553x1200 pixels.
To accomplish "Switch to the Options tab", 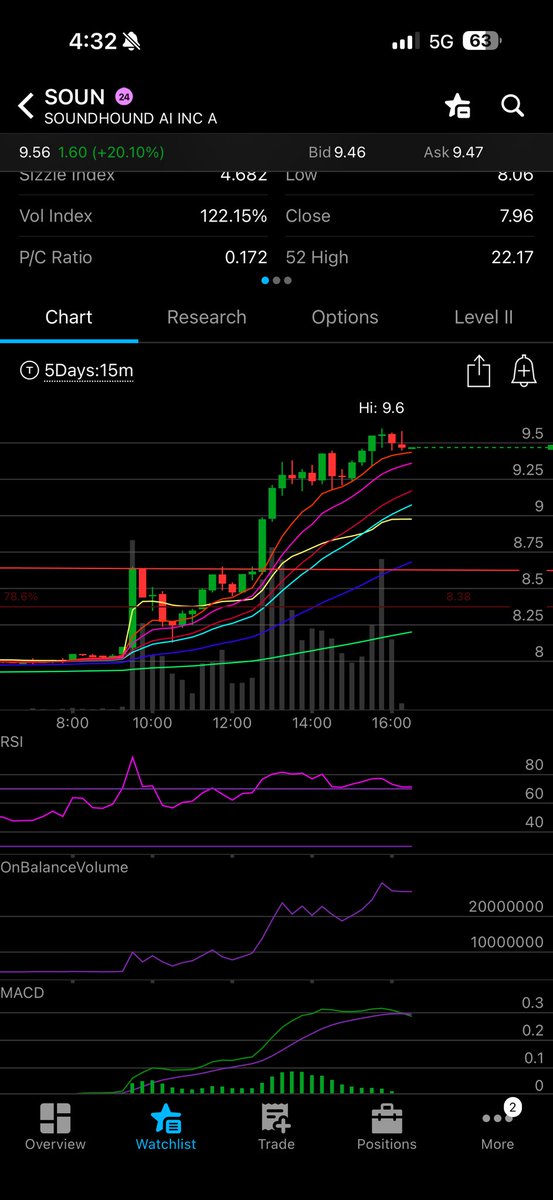I will coord(345,317).
